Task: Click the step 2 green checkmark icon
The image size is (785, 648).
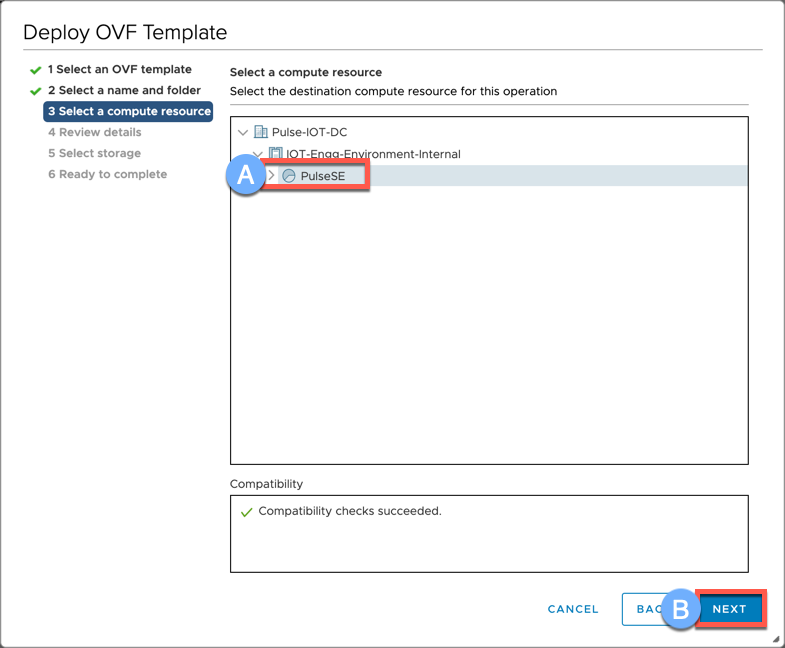Action: click(x=36, y=91)
